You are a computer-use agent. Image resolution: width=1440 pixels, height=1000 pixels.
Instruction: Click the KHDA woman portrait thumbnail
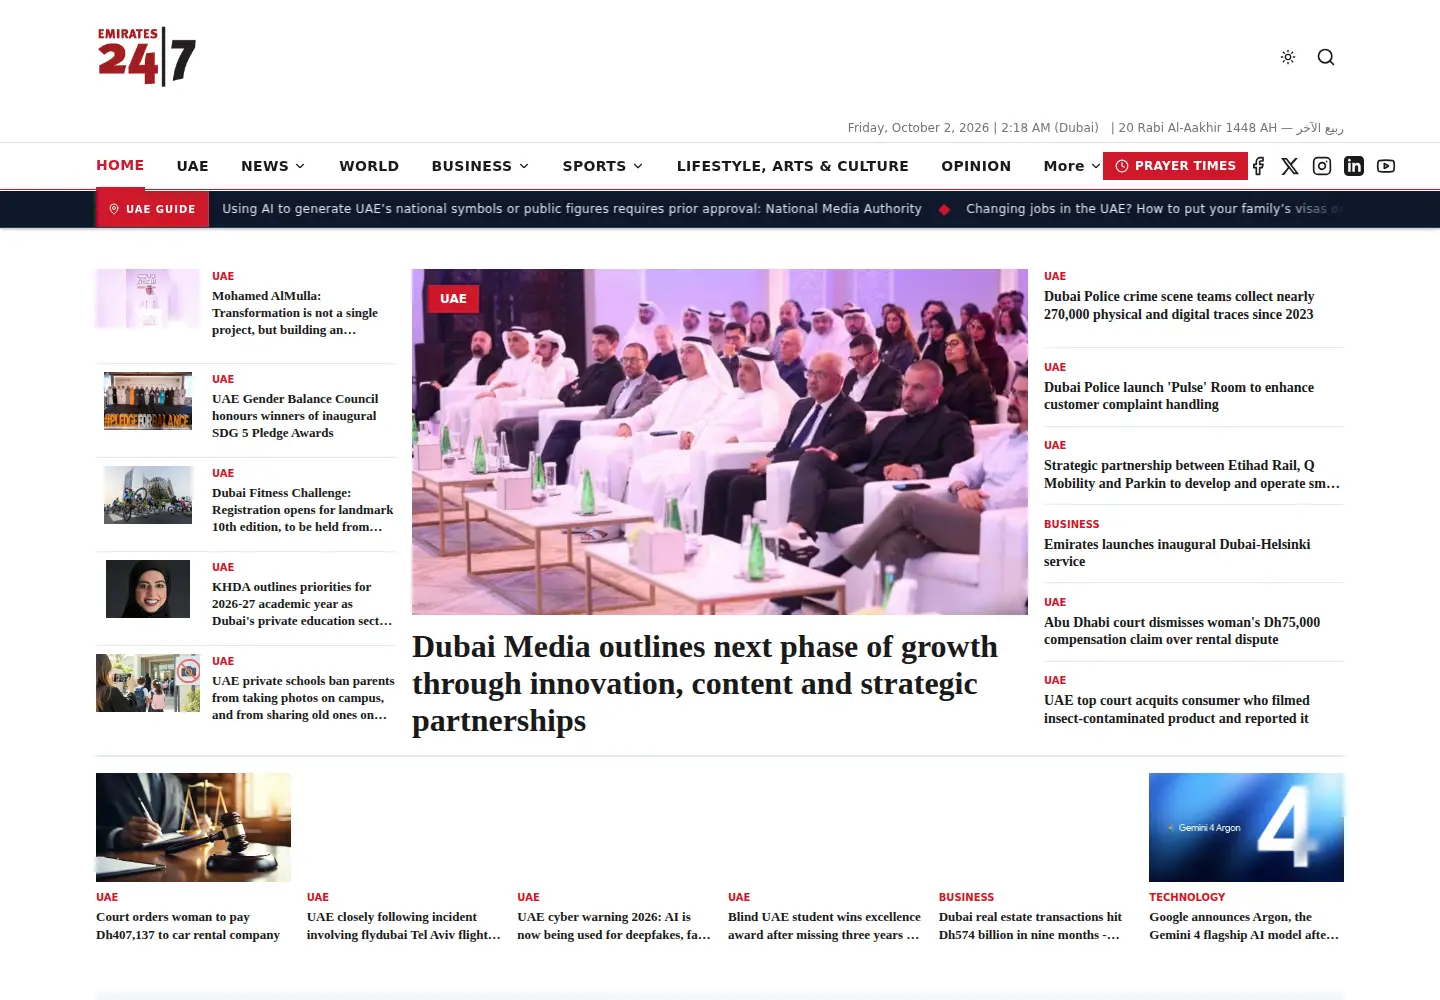pos(148,589)
